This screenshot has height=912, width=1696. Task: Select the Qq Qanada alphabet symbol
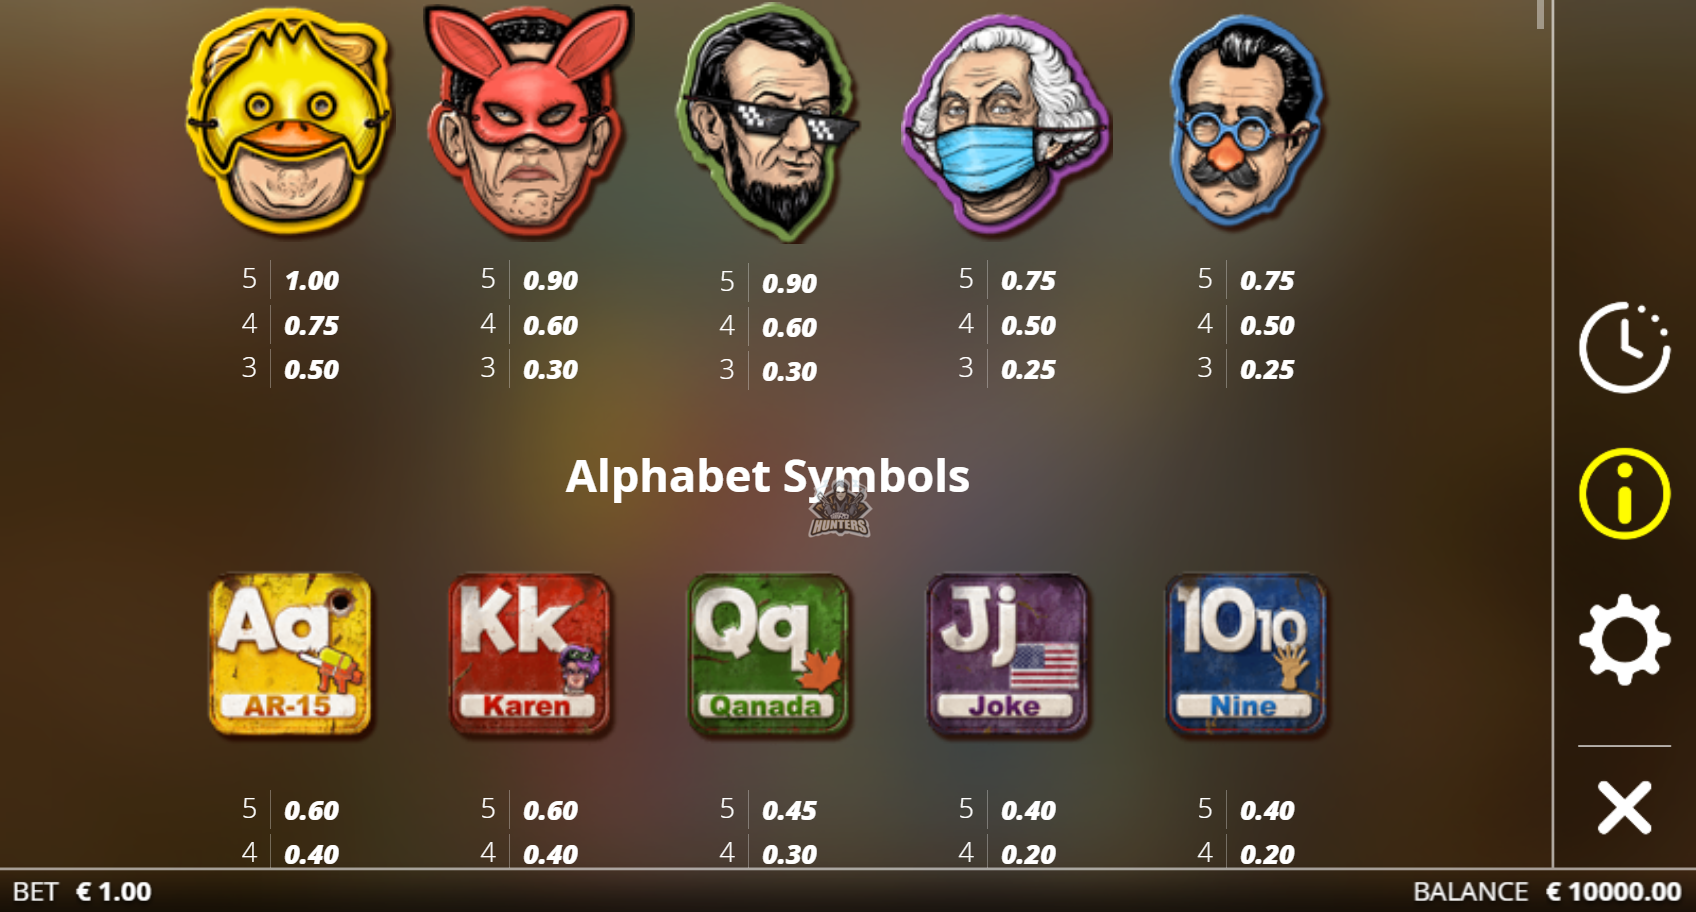[767, 654]
